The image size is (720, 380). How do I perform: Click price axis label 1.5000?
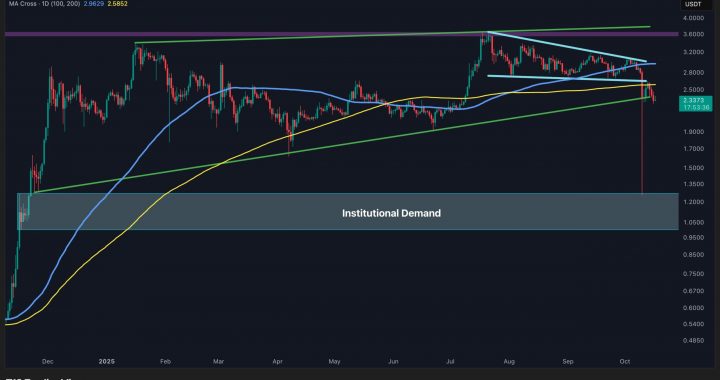point(694,168)
